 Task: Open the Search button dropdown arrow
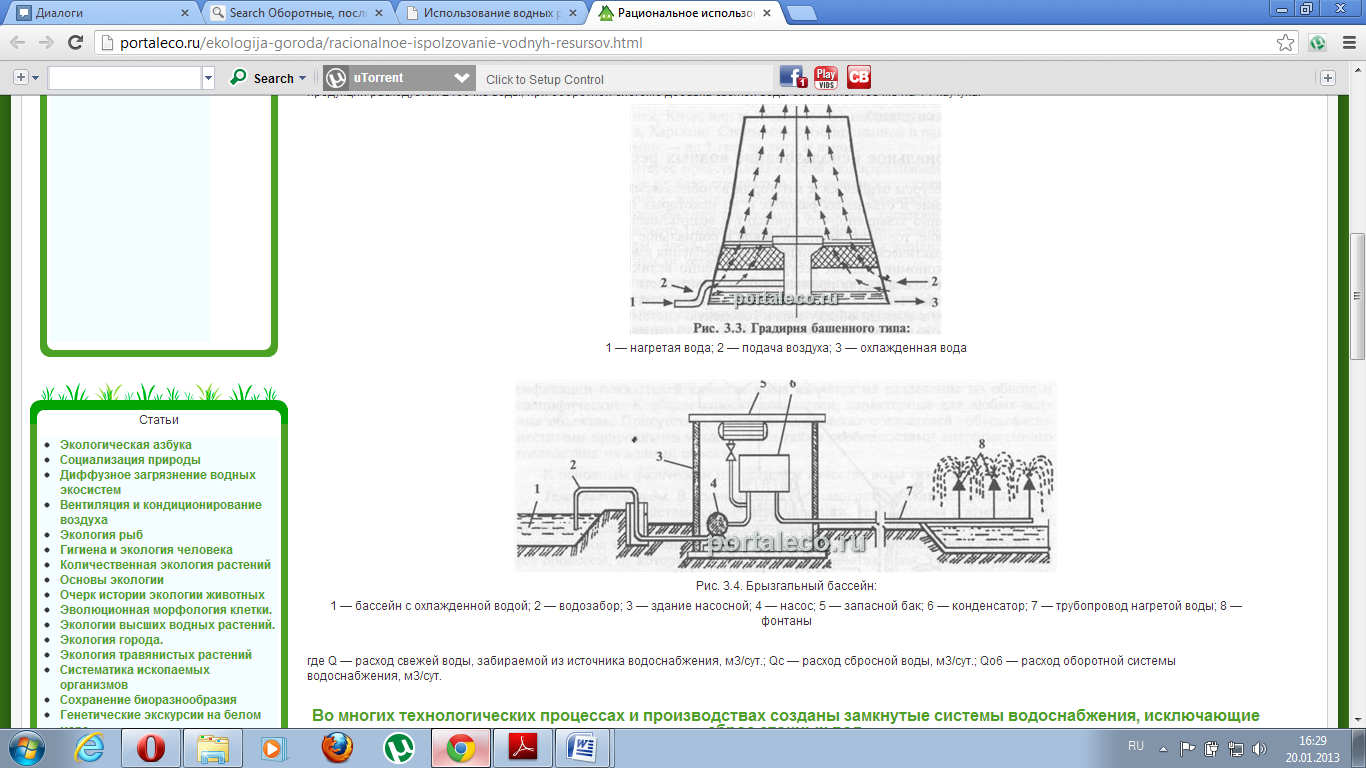coord(303,78)
